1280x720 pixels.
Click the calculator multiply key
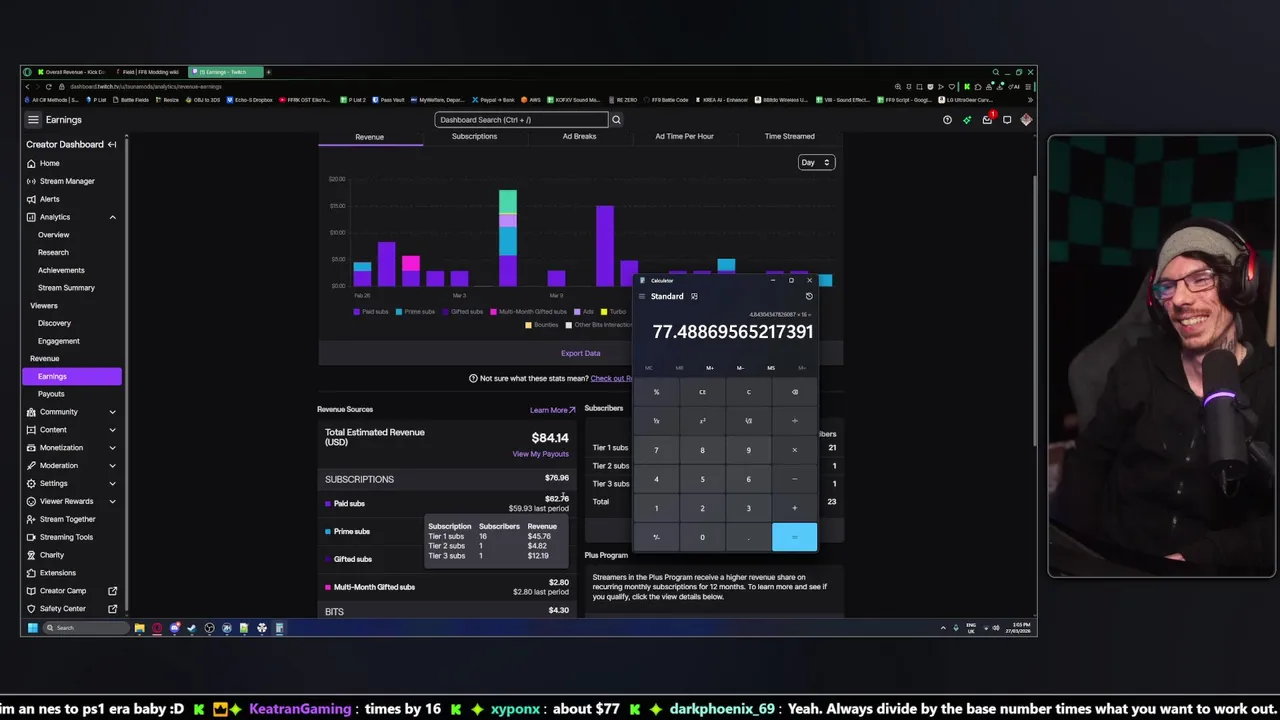pyautogui.click(x=795, y=450)
